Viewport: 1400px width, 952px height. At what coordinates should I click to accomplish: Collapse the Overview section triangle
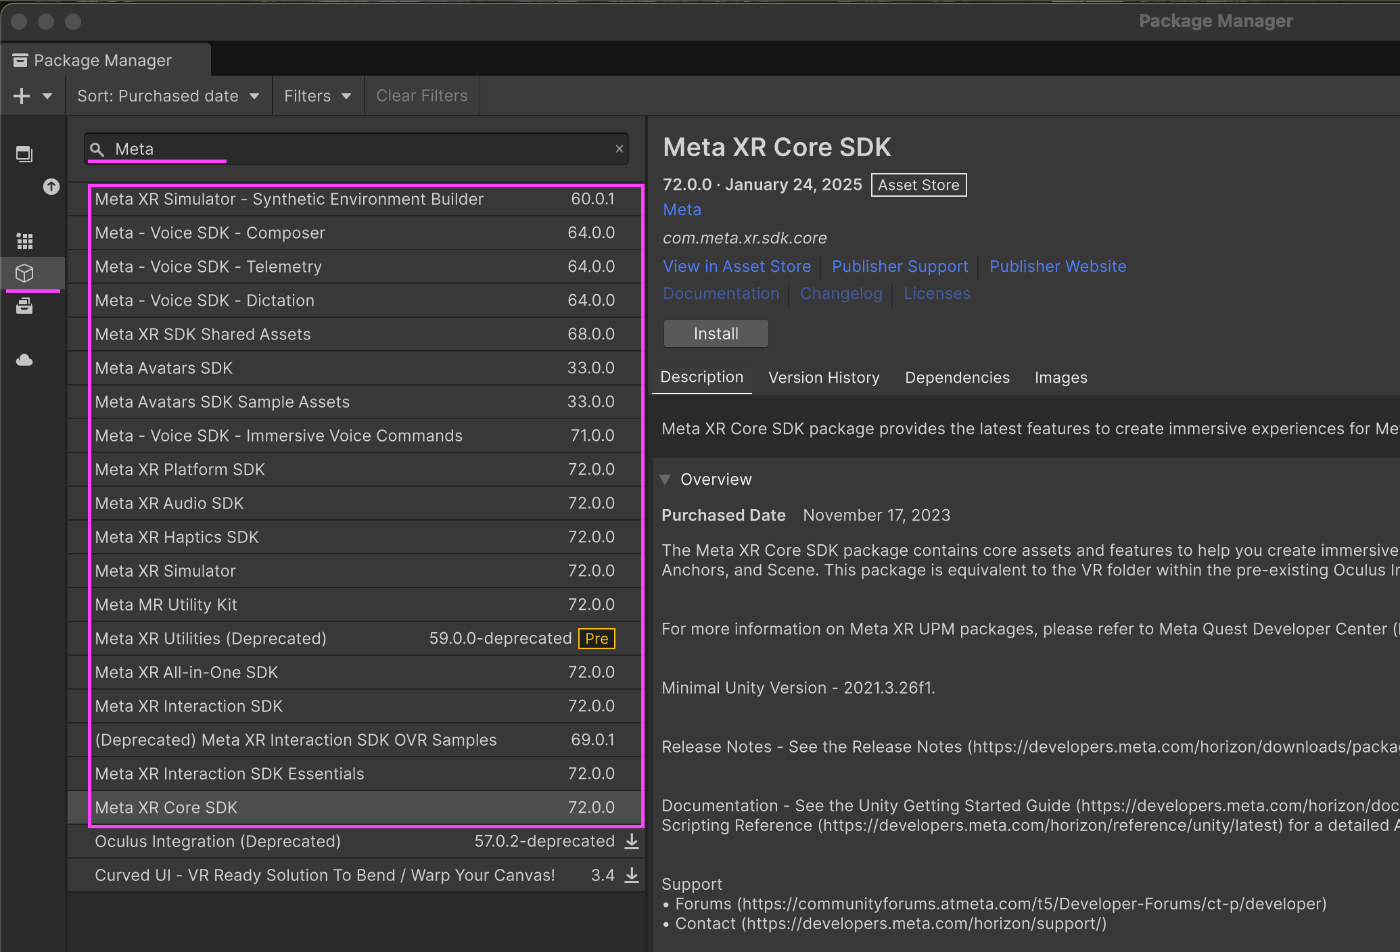[665, 480]
